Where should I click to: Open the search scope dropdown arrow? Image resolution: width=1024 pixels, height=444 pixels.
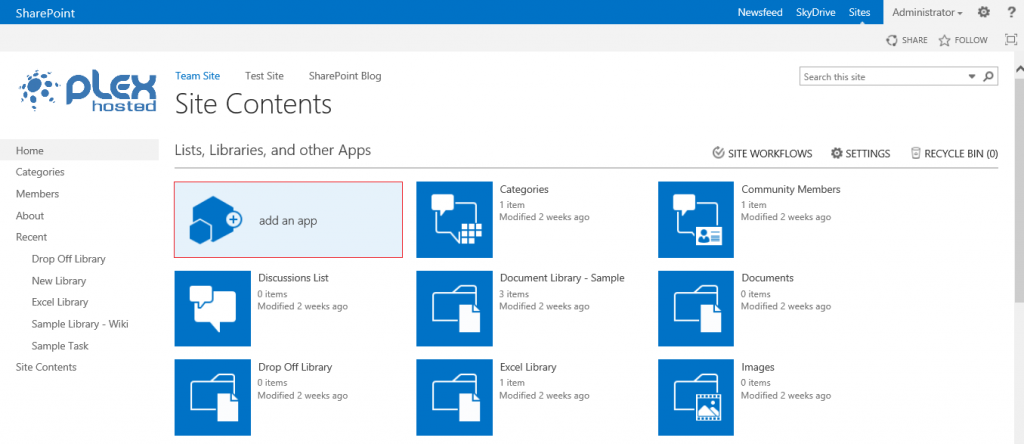pos(971,77)
